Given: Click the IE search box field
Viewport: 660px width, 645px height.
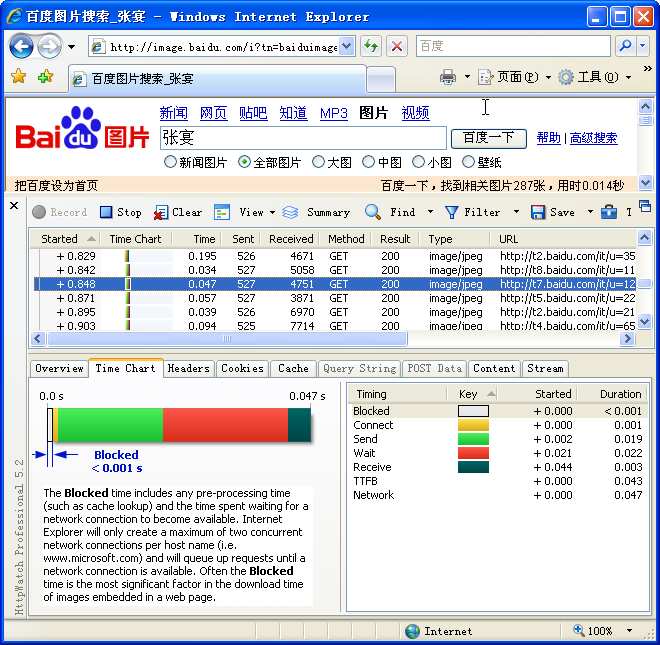Looking at the screenshot, I should coord(513,45).
